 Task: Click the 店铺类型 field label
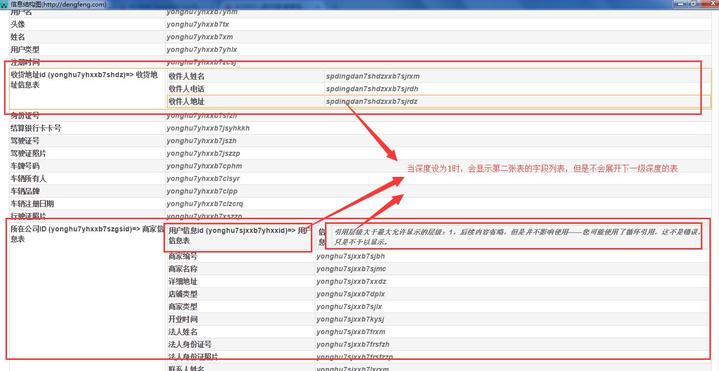tap(183, 293)
